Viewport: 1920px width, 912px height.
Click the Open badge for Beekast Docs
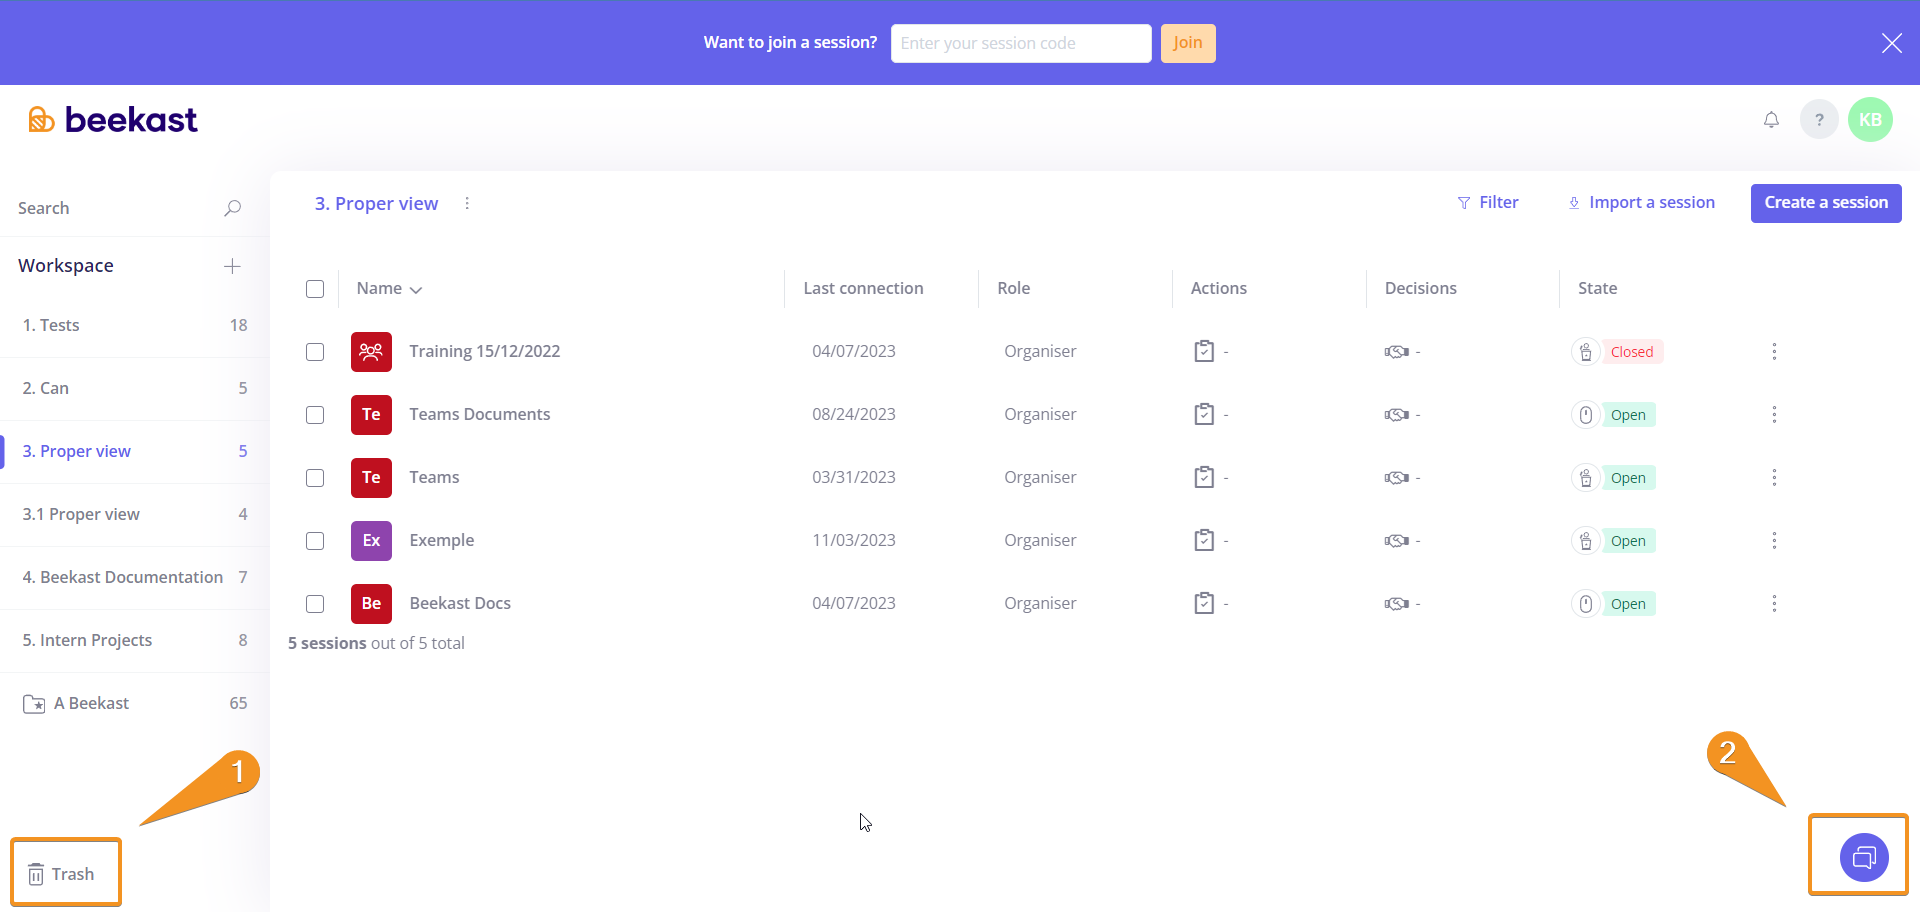pyautogui.click(x=1628, y=604)
